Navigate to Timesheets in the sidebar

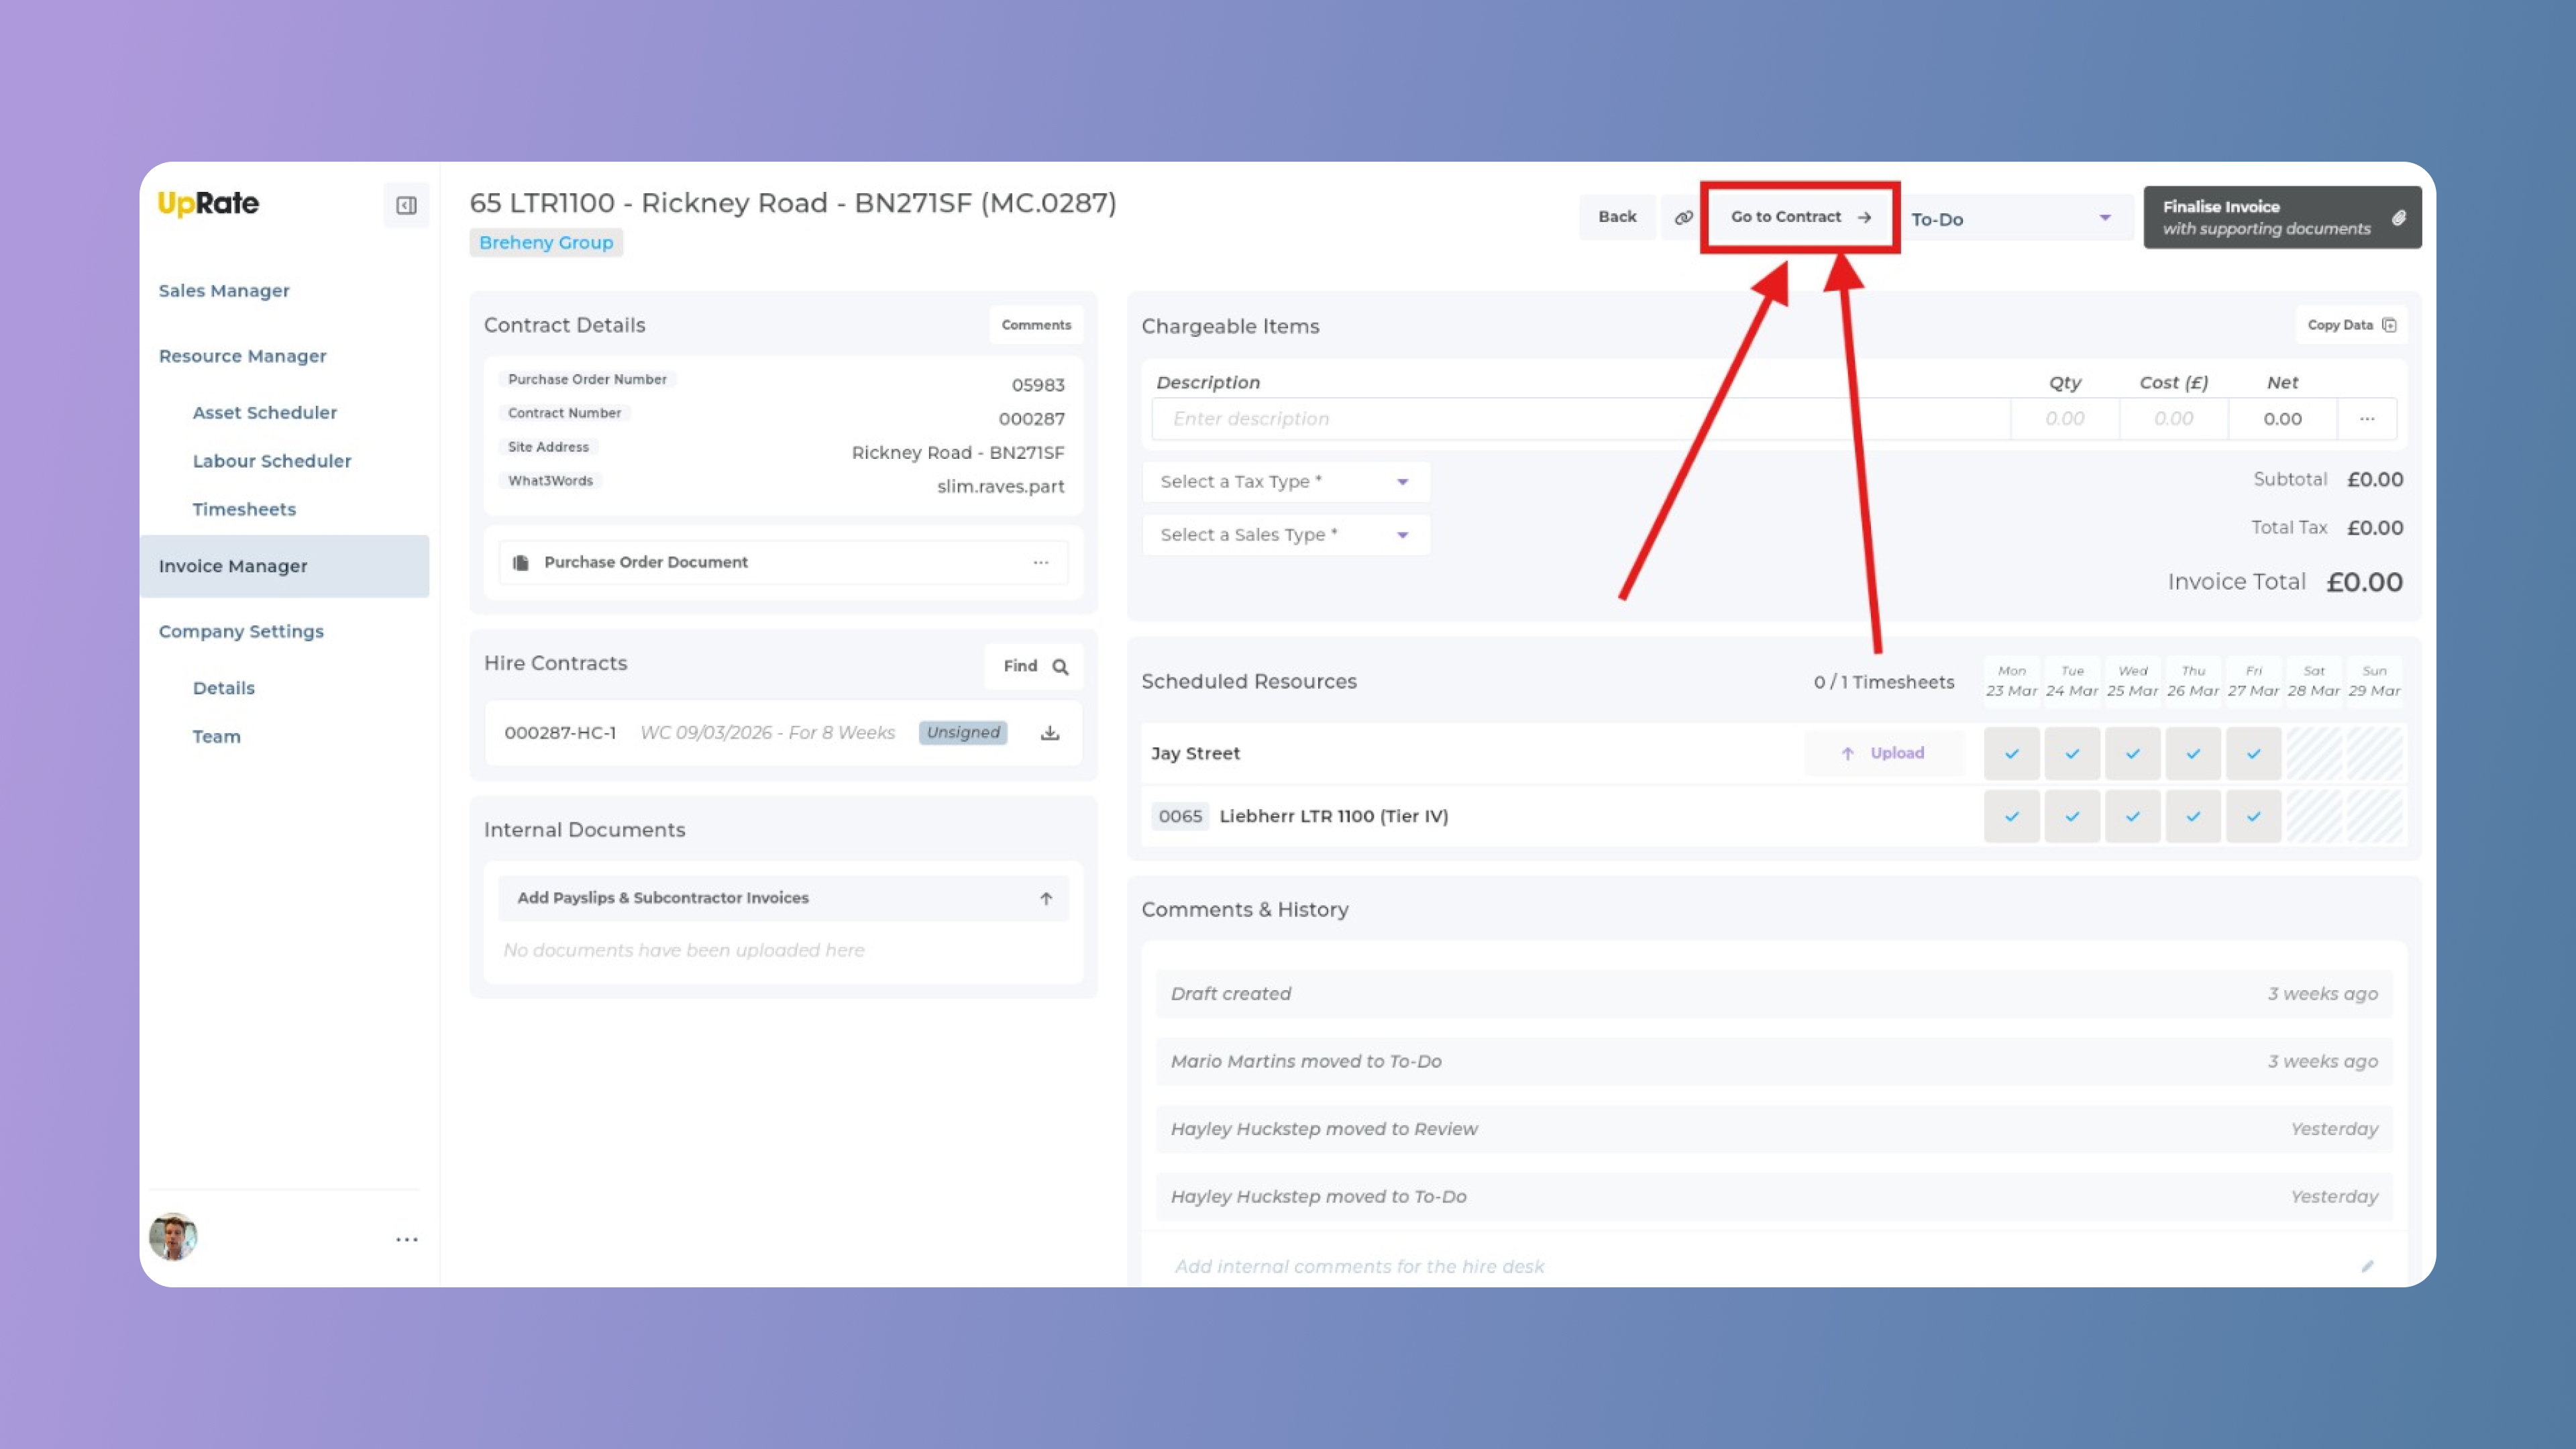coord(244,509)
